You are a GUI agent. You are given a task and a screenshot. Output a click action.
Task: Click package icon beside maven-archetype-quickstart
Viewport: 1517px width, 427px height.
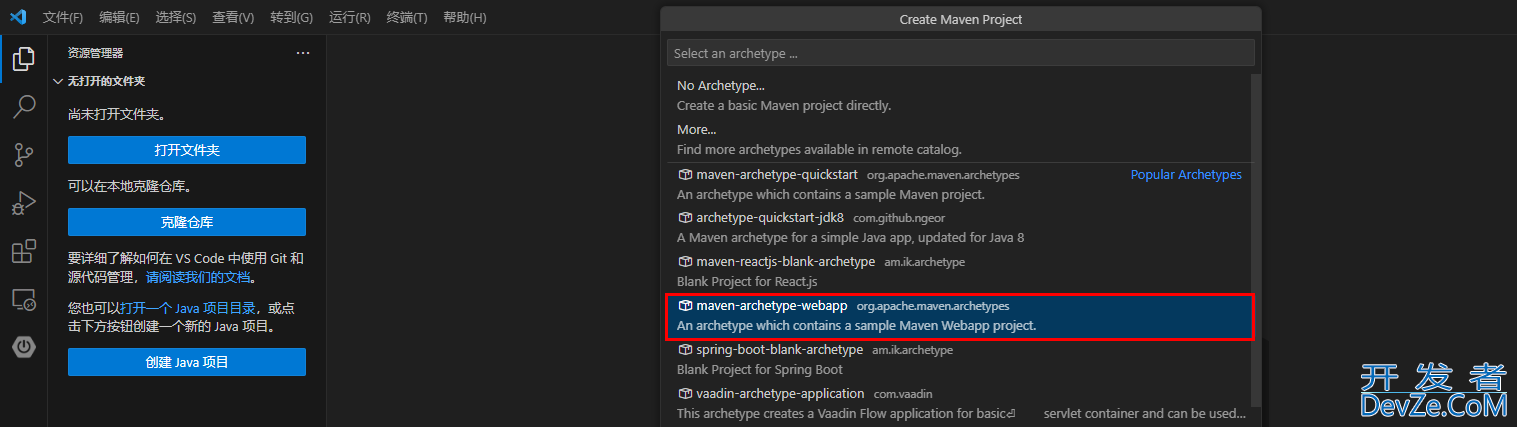[685, 174]
